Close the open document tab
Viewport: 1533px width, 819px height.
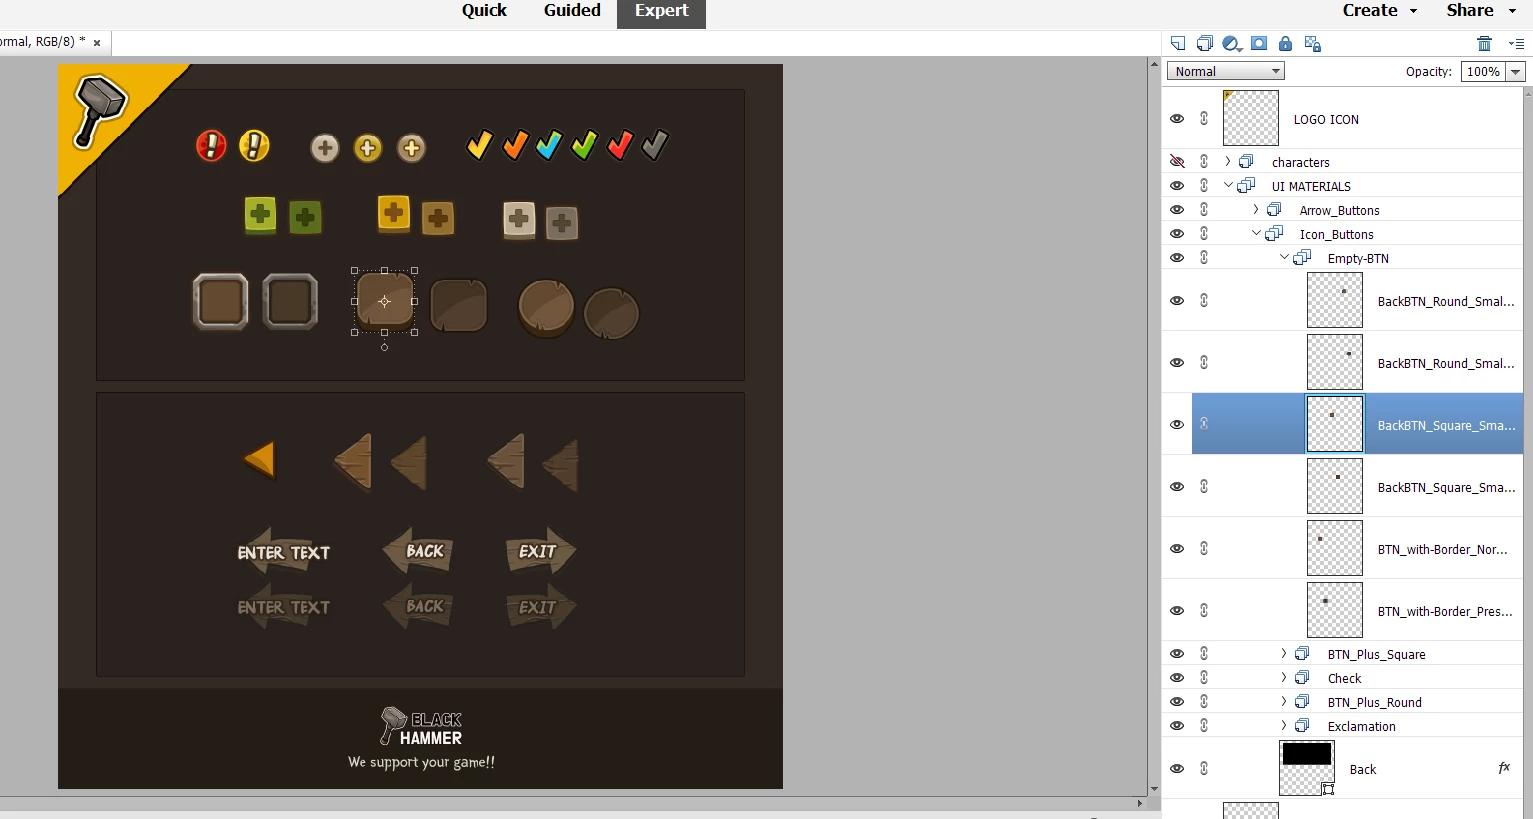(97, 43)
